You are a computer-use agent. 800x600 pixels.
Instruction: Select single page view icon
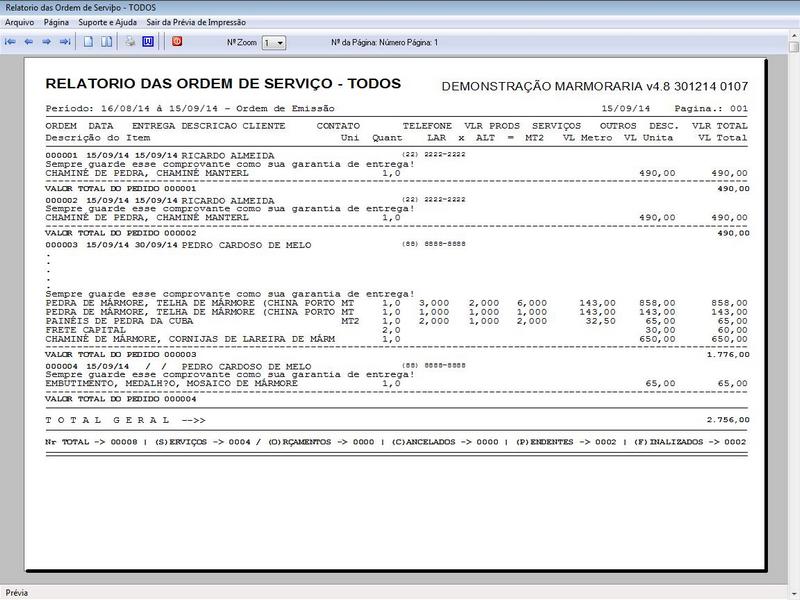(88, 42)
